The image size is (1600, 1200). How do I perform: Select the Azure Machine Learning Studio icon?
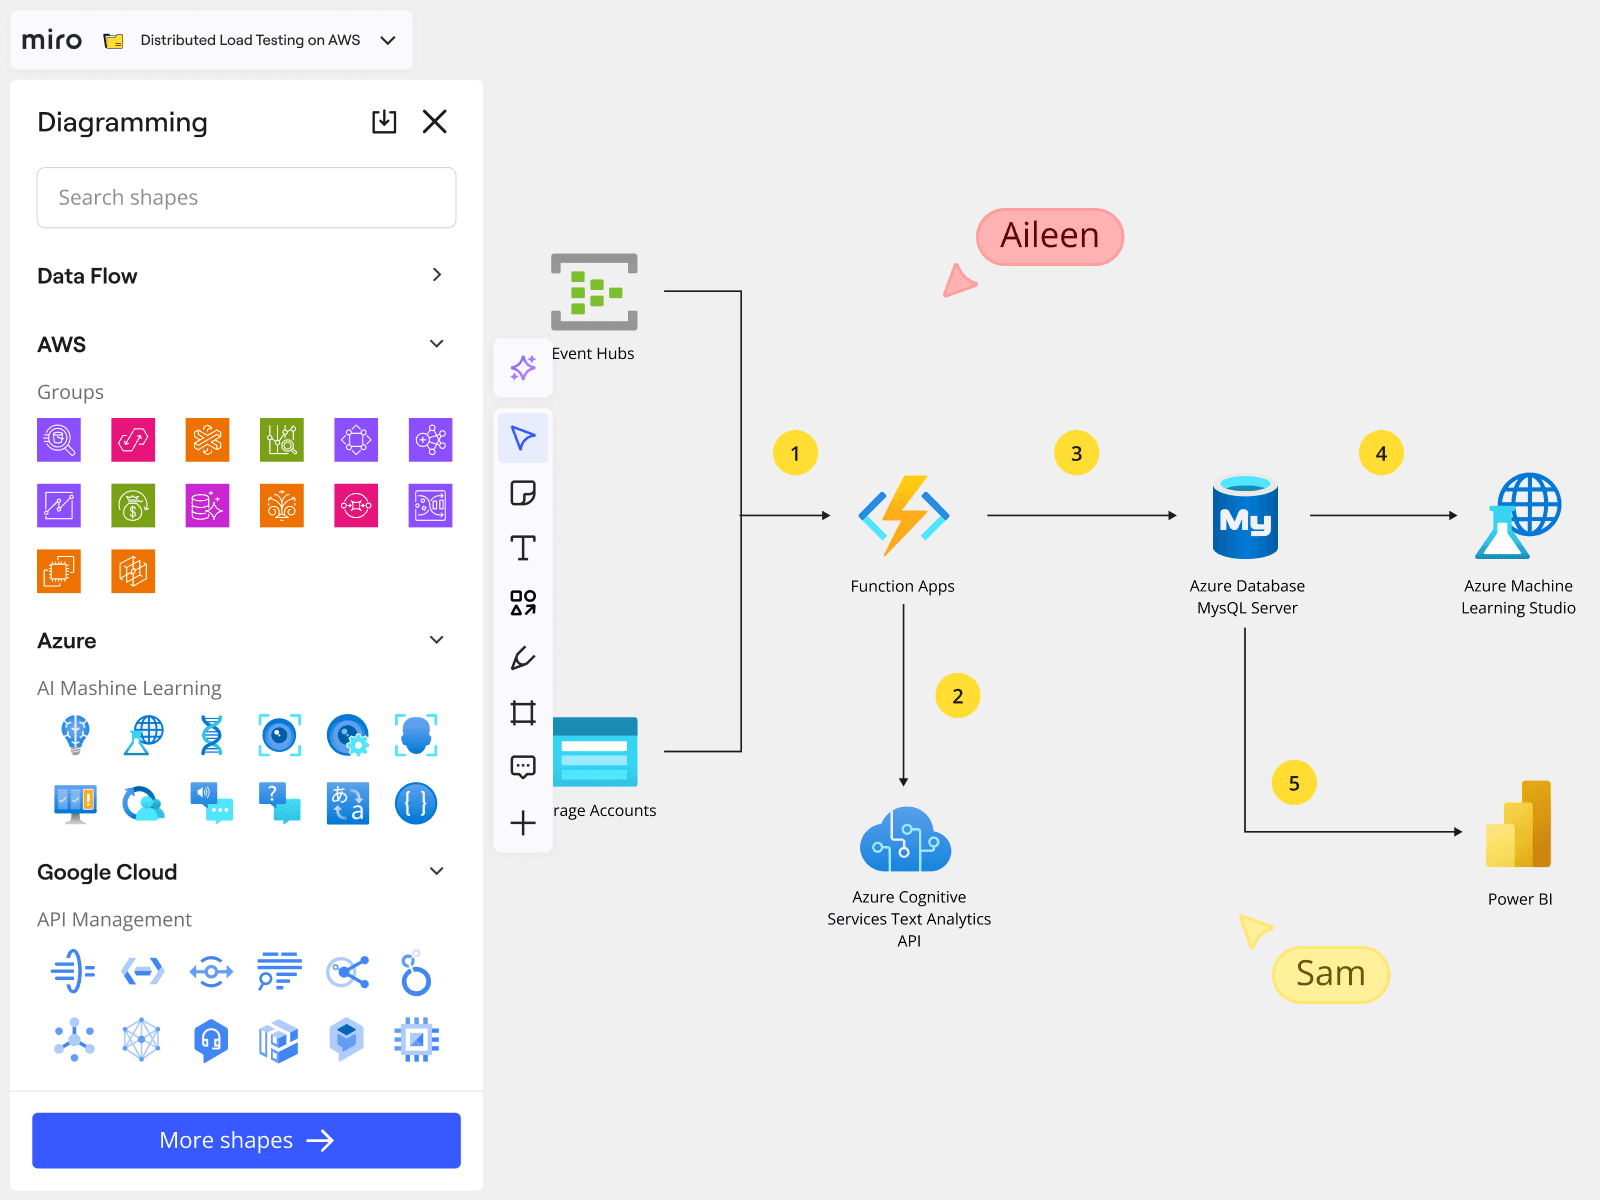(1518, 516)
